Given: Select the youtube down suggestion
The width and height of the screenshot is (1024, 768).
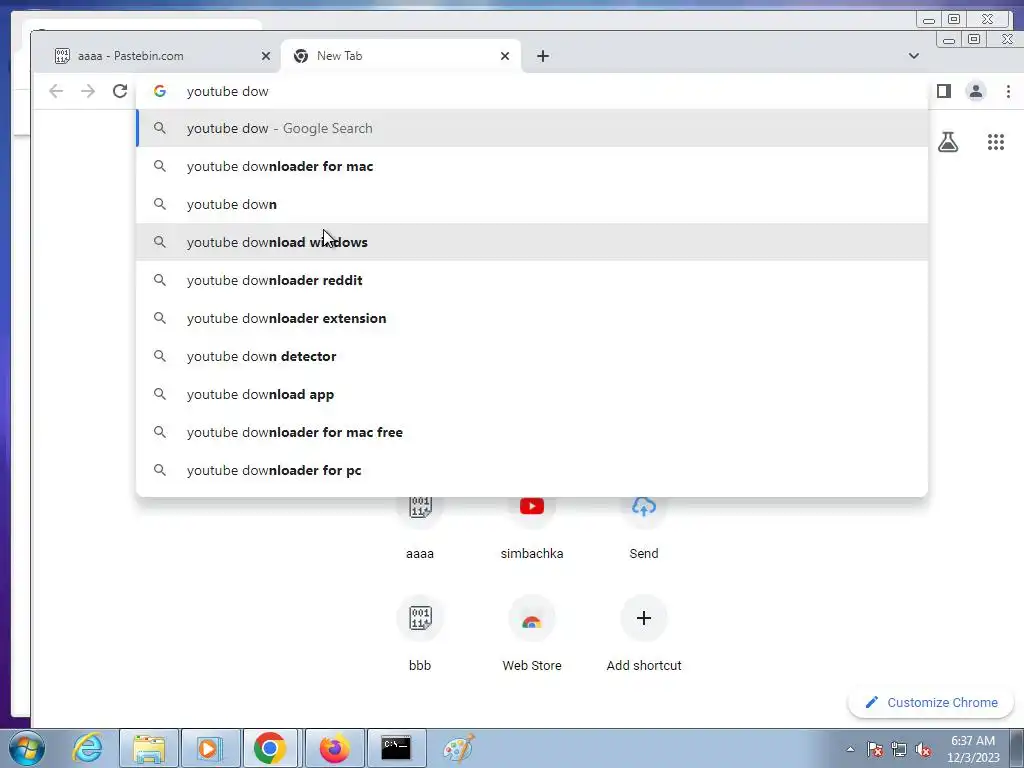Looking at the screenshot, I should tap(532, 204).
